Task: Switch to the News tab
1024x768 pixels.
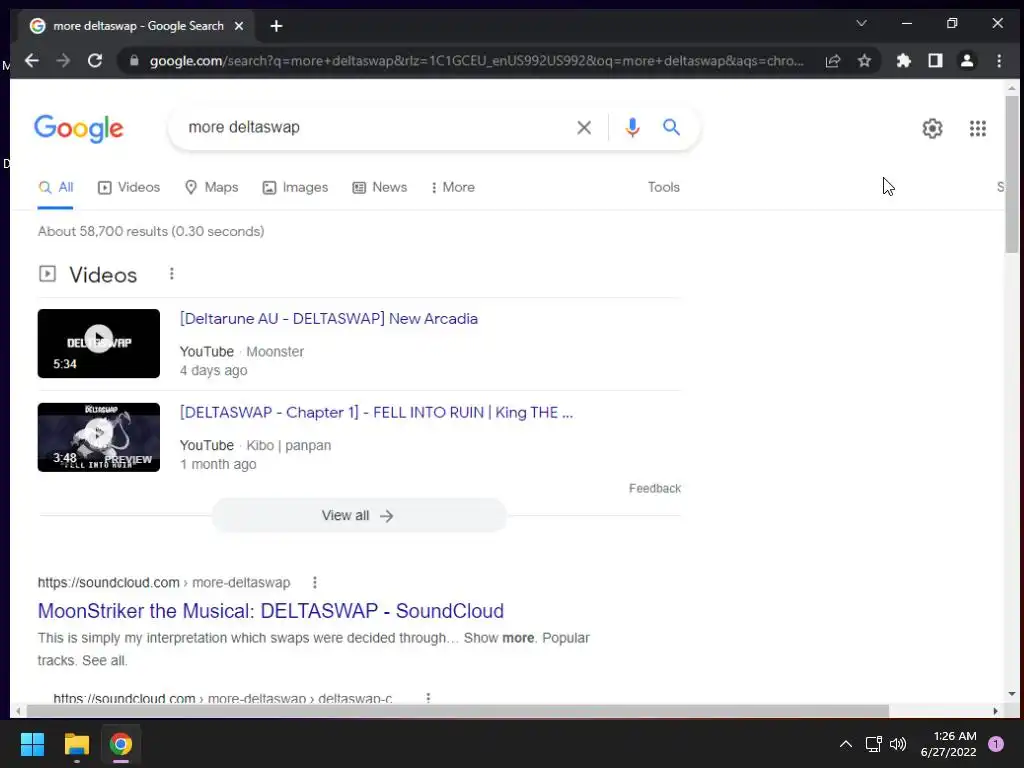Action: [x=379, y=187]
